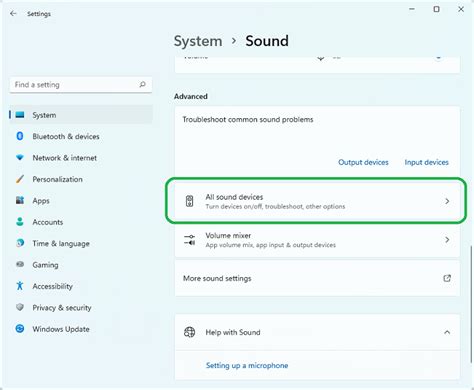Screen dimensions: 474x390
Task: Maximize the Settings window
Action: pyautogui.click(x=436, y=9)
